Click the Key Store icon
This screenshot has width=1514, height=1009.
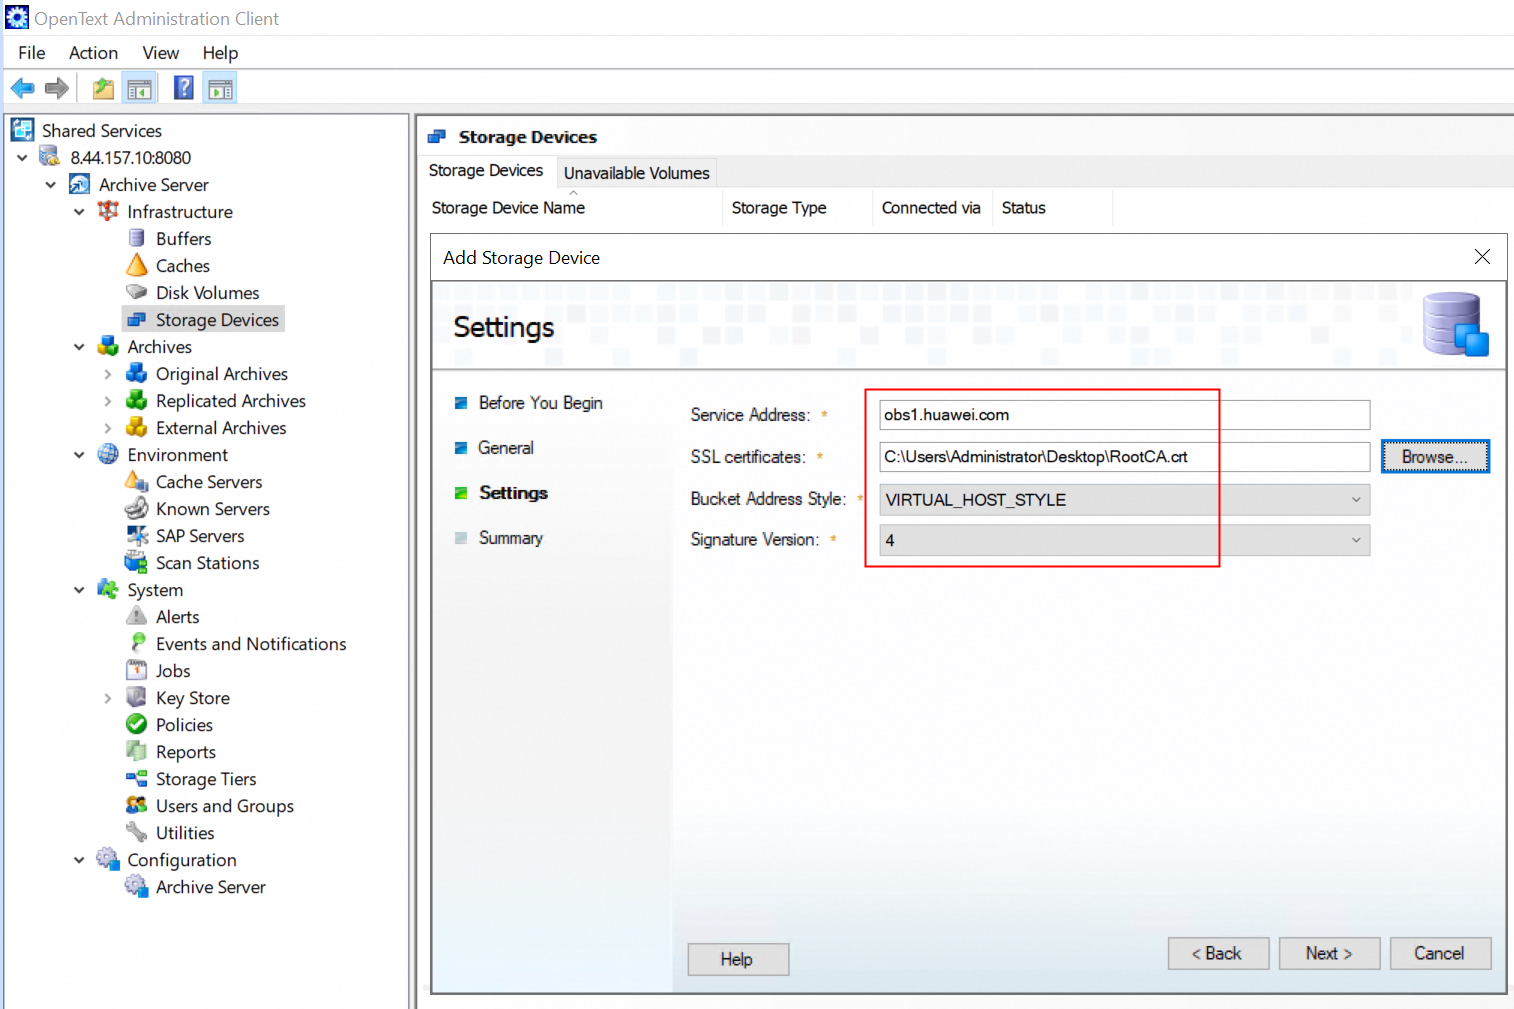[x=137, y=697]
